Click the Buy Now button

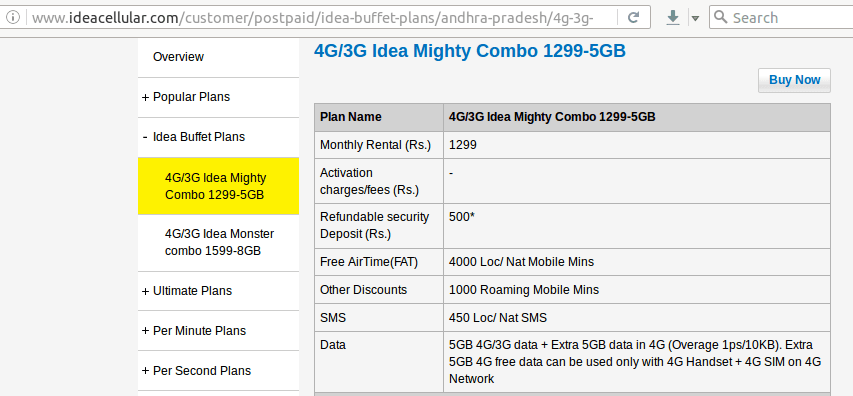tap(794, 80)
